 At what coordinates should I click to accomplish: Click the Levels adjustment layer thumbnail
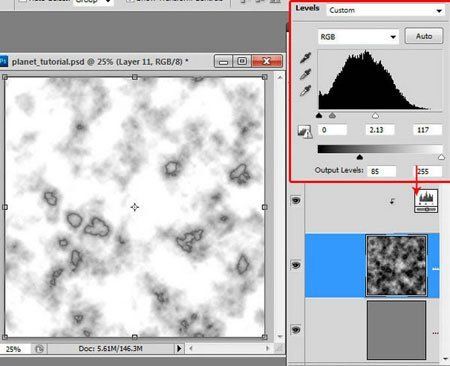pos(426,200)
